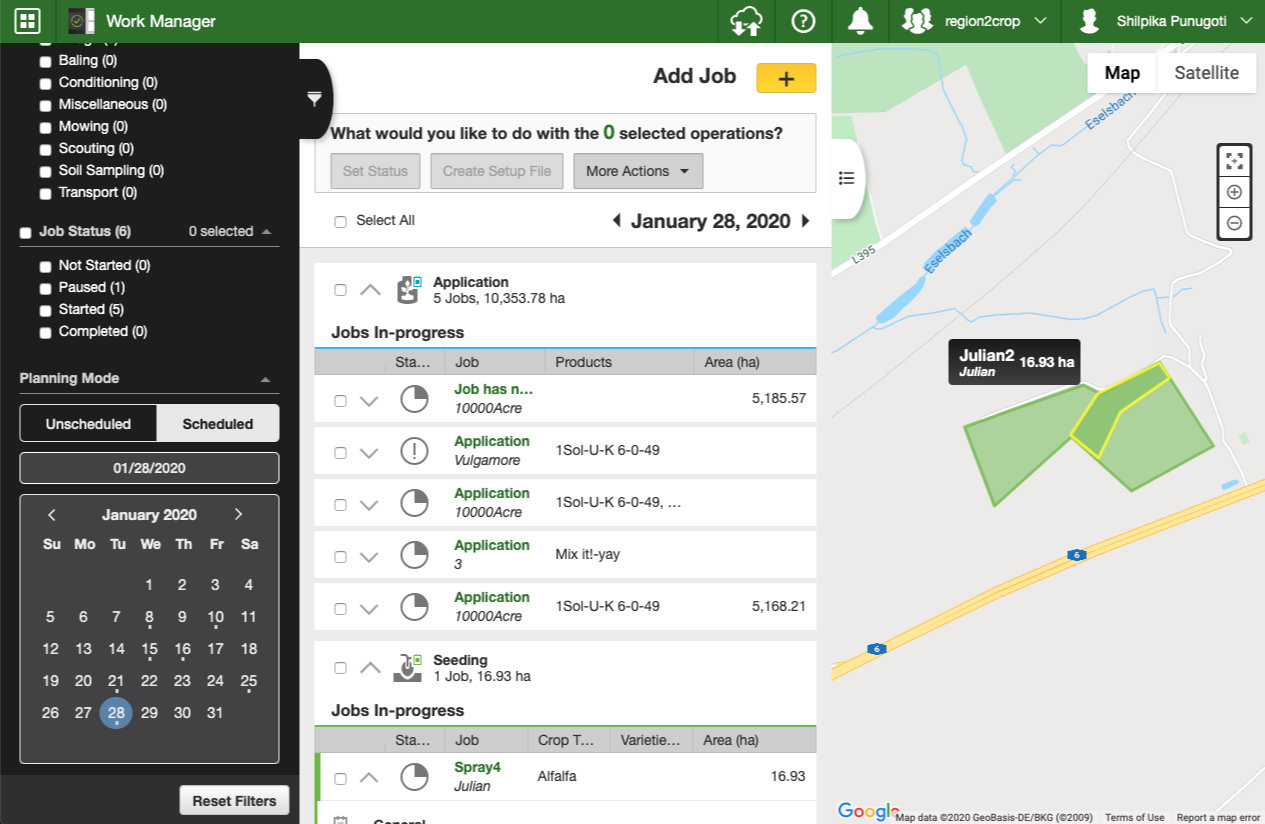The width and height of the screenshot is (1265, 824).
Task: Select the Unscheduled planning mode
Action: coord(88,424)
